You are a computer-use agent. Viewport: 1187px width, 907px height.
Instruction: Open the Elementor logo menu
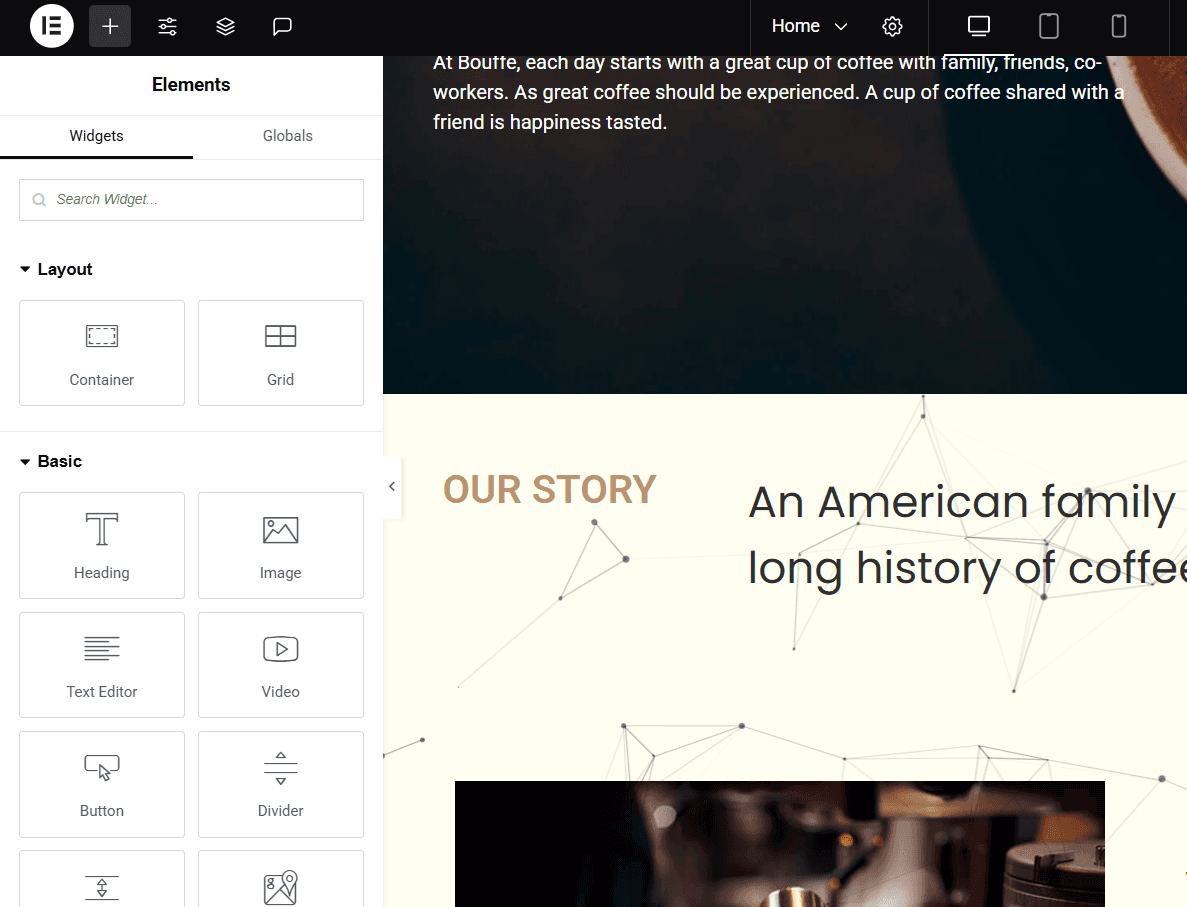point(52,26)
